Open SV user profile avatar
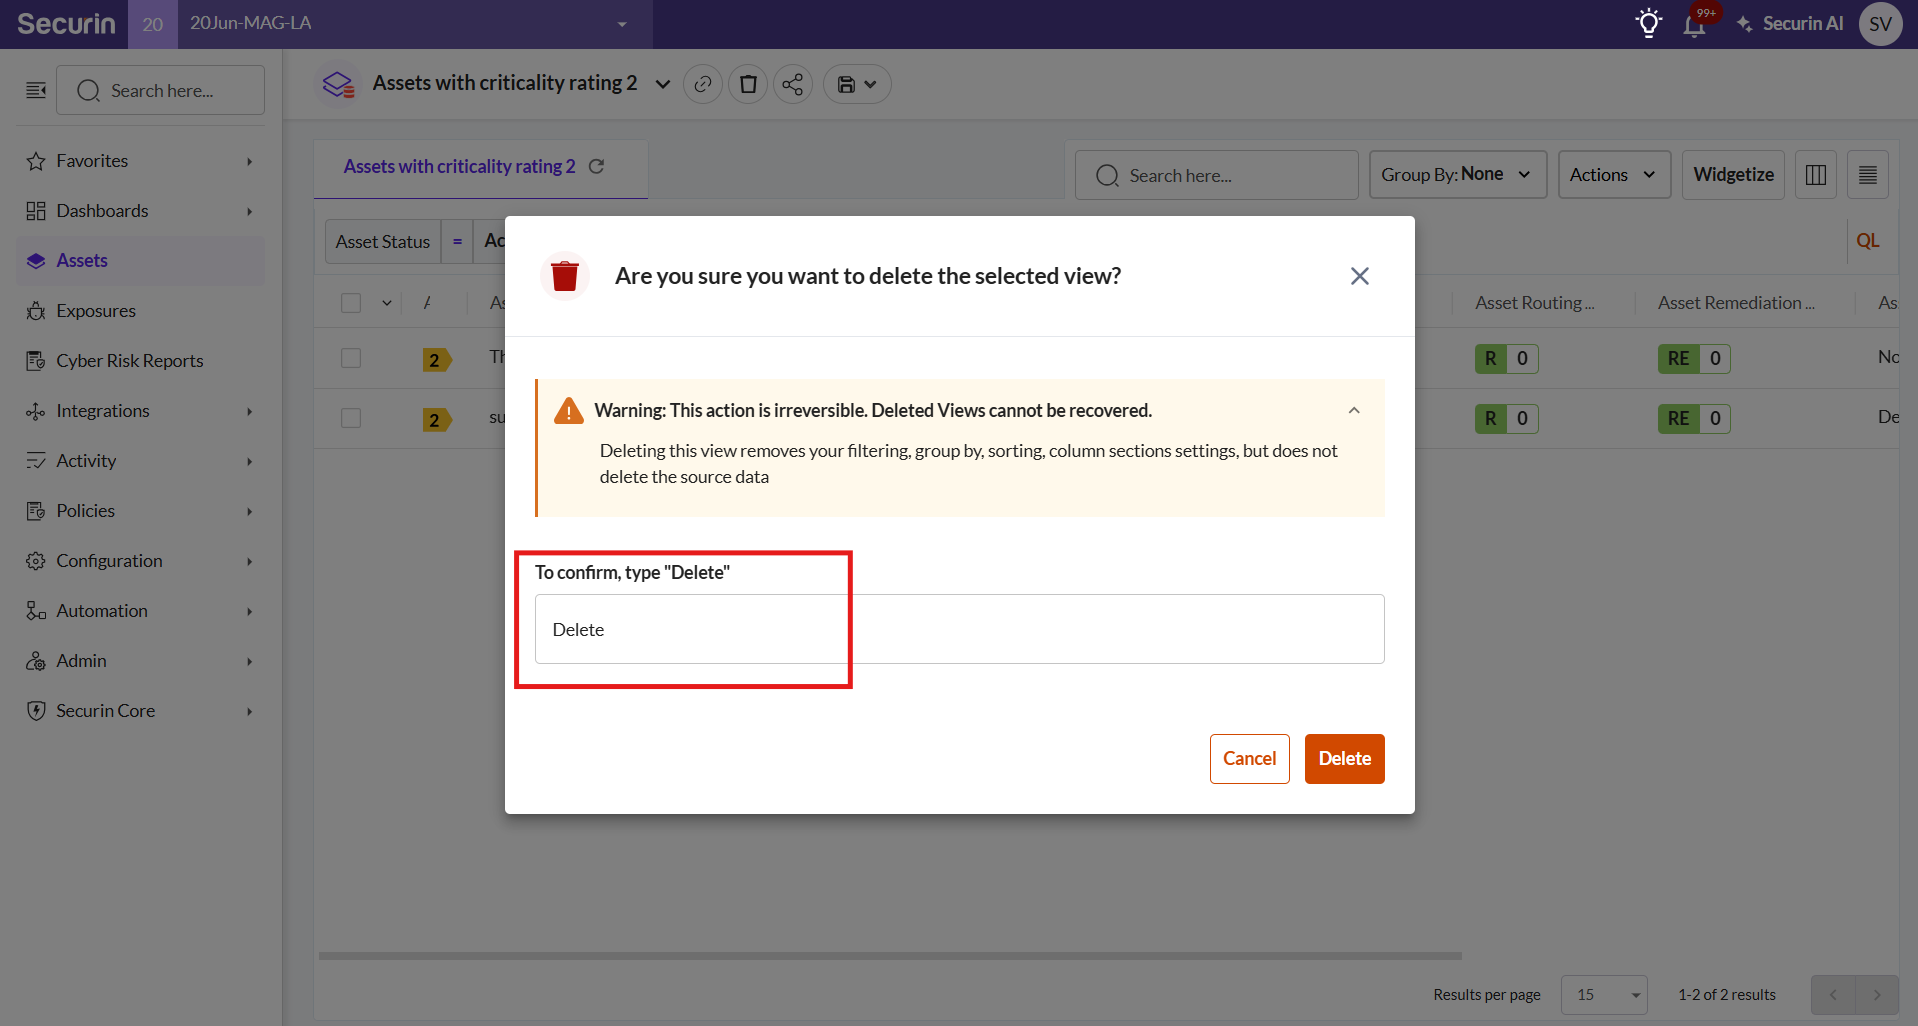 1880,24
